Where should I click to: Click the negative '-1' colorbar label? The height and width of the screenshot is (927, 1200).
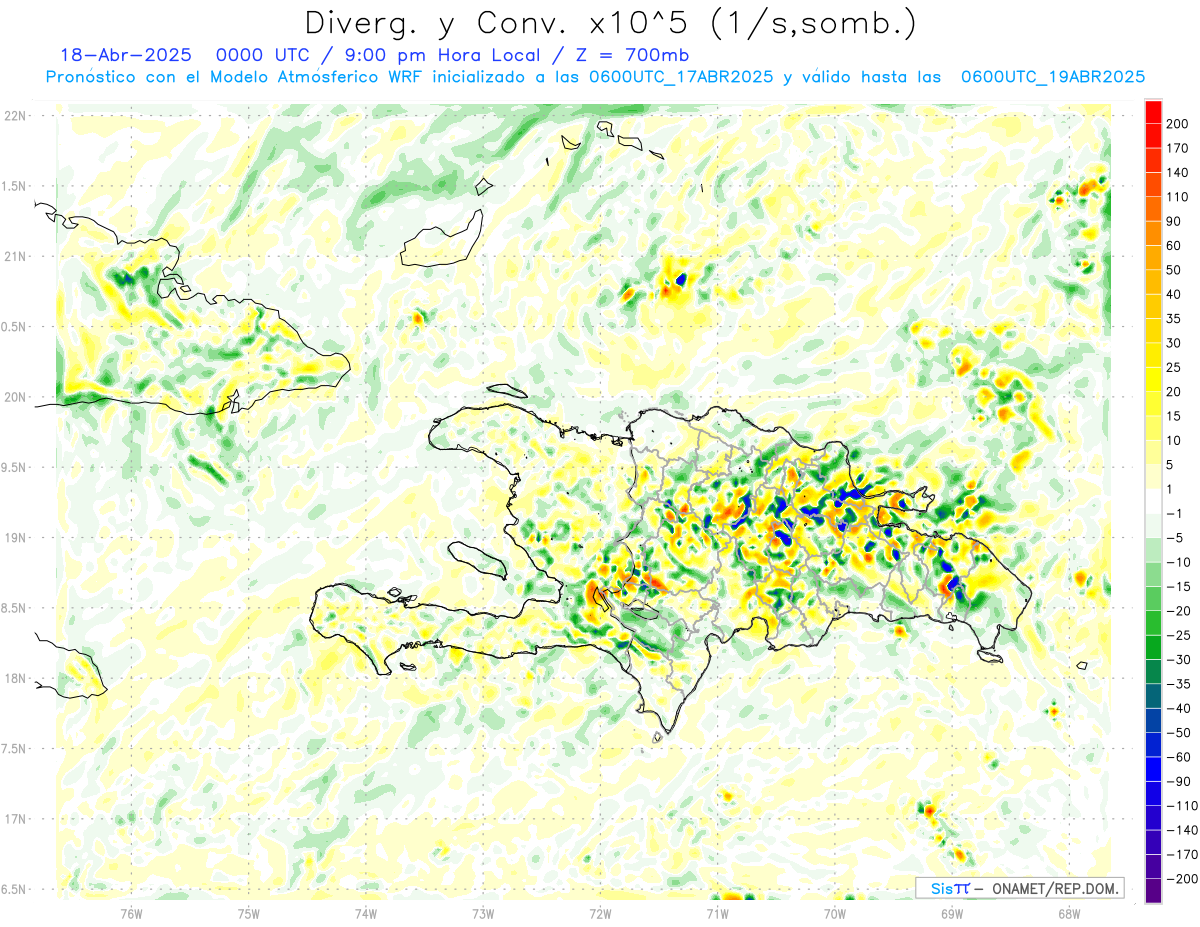[1174, 514]
